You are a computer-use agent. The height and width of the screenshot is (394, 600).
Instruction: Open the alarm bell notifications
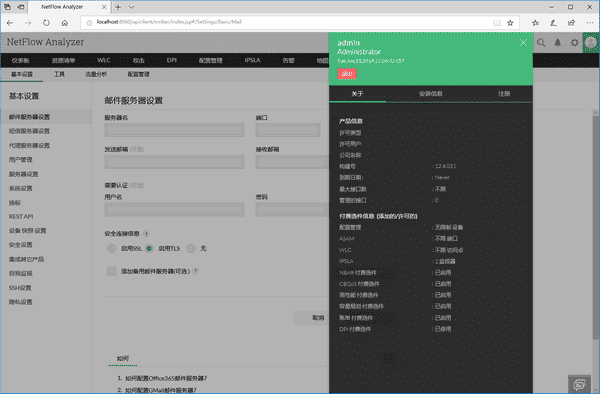pos(558,42)
